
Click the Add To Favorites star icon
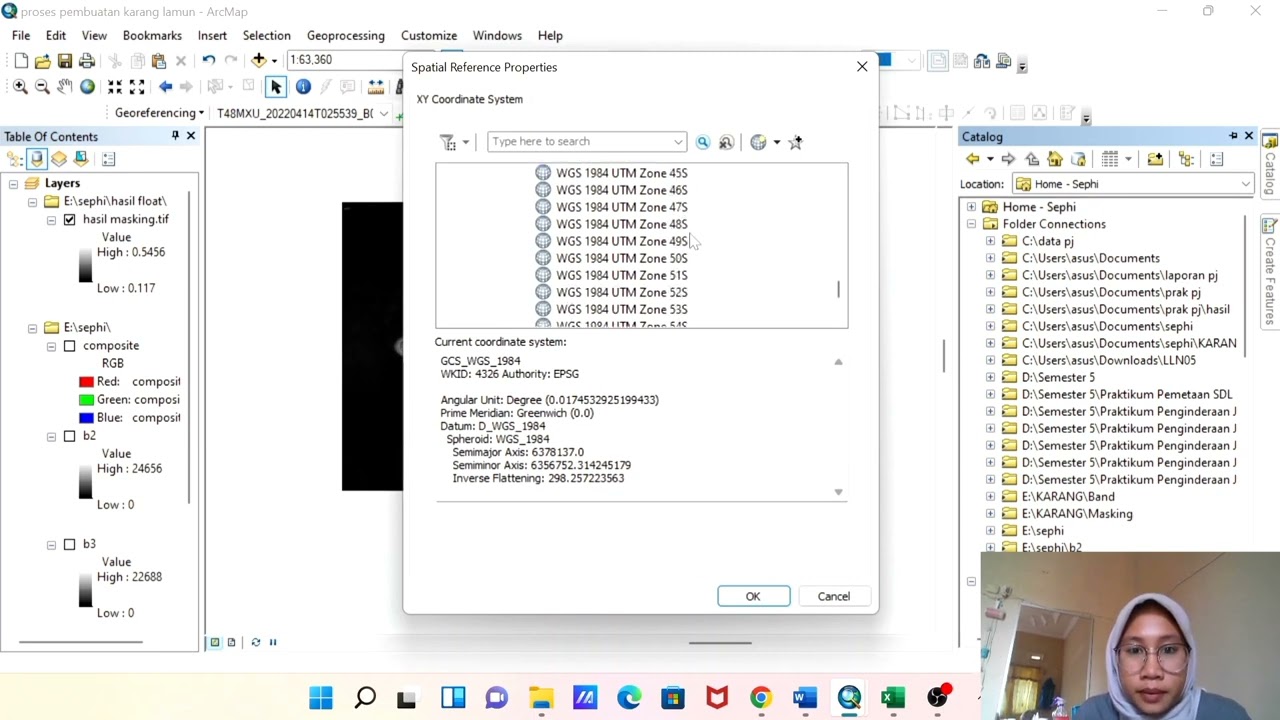(796, 142)
